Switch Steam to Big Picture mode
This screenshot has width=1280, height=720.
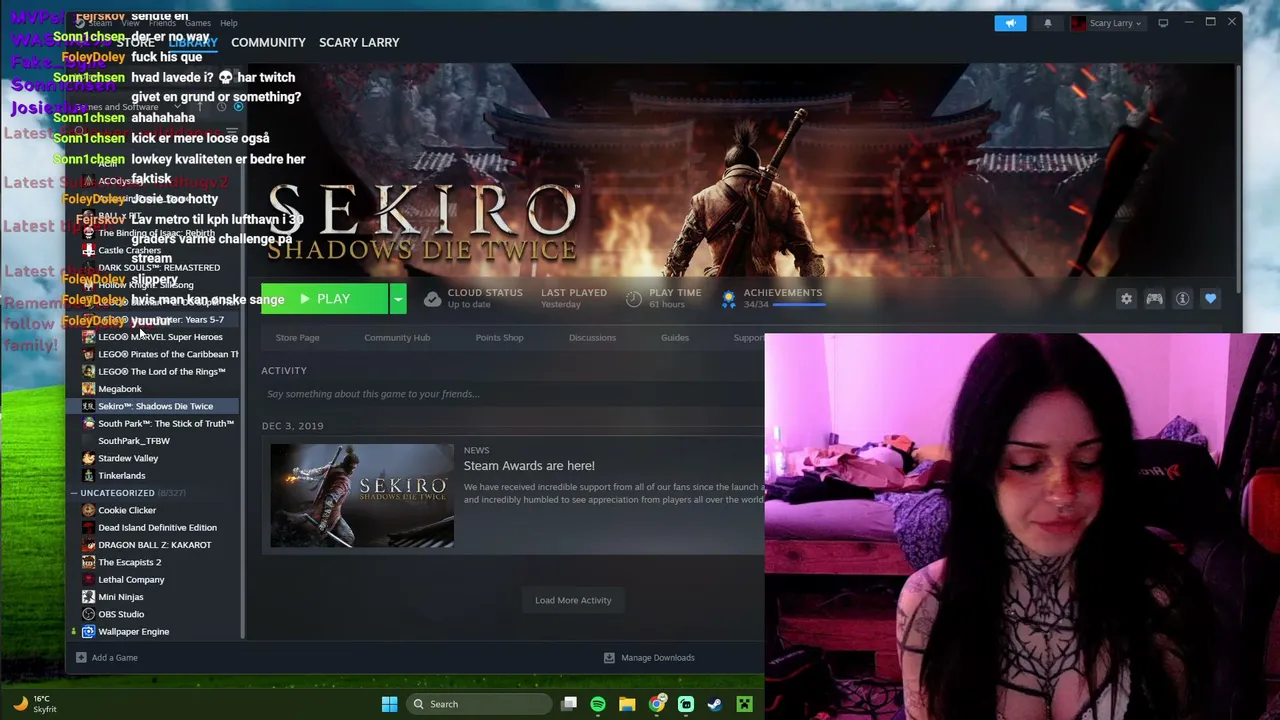pyautogui.click(x=1163, y=22)
